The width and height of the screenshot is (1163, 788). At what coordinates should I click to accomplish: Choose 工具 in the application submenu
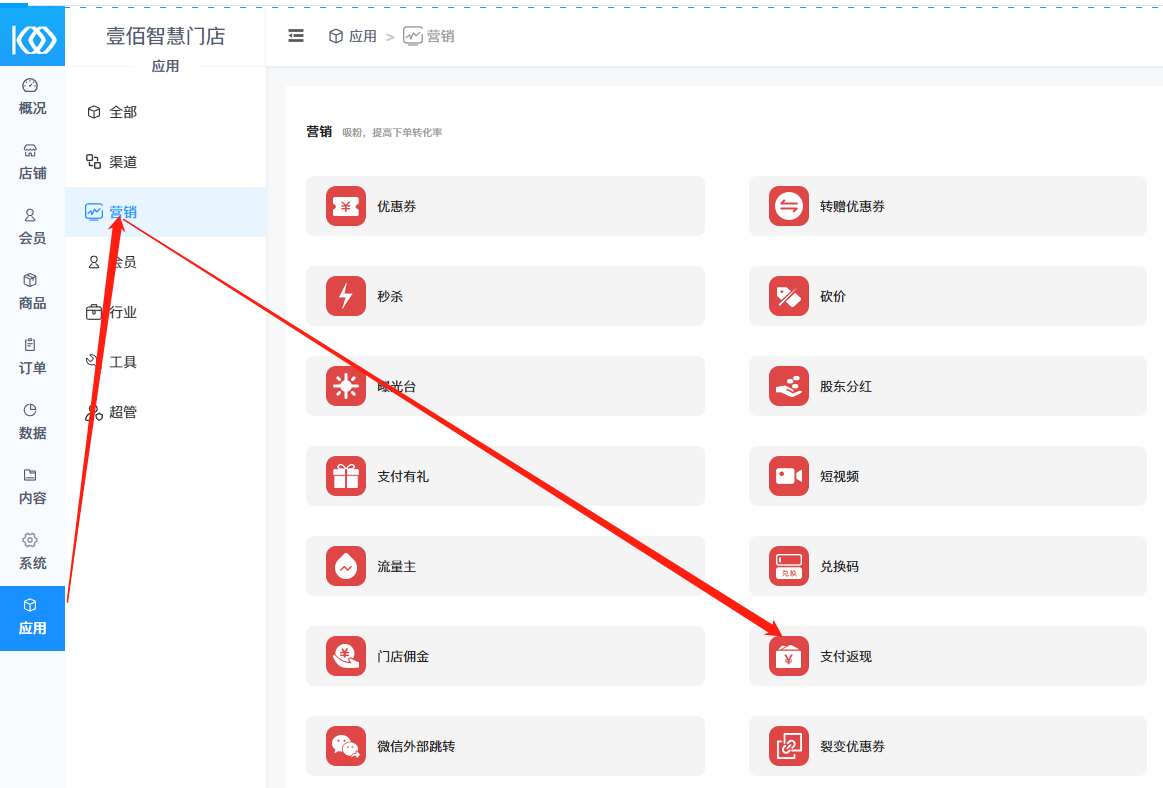[x=122, y=362]
